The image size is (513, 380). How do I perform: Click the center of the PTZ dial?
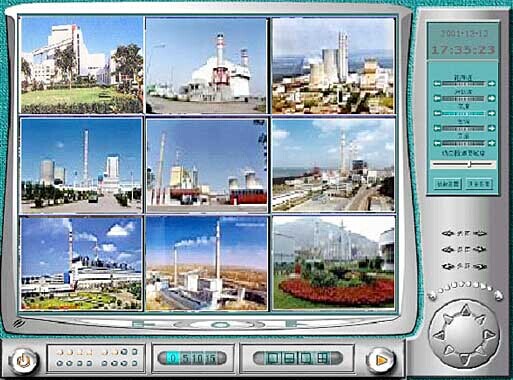pyautogui.click(x=465, y=334)
